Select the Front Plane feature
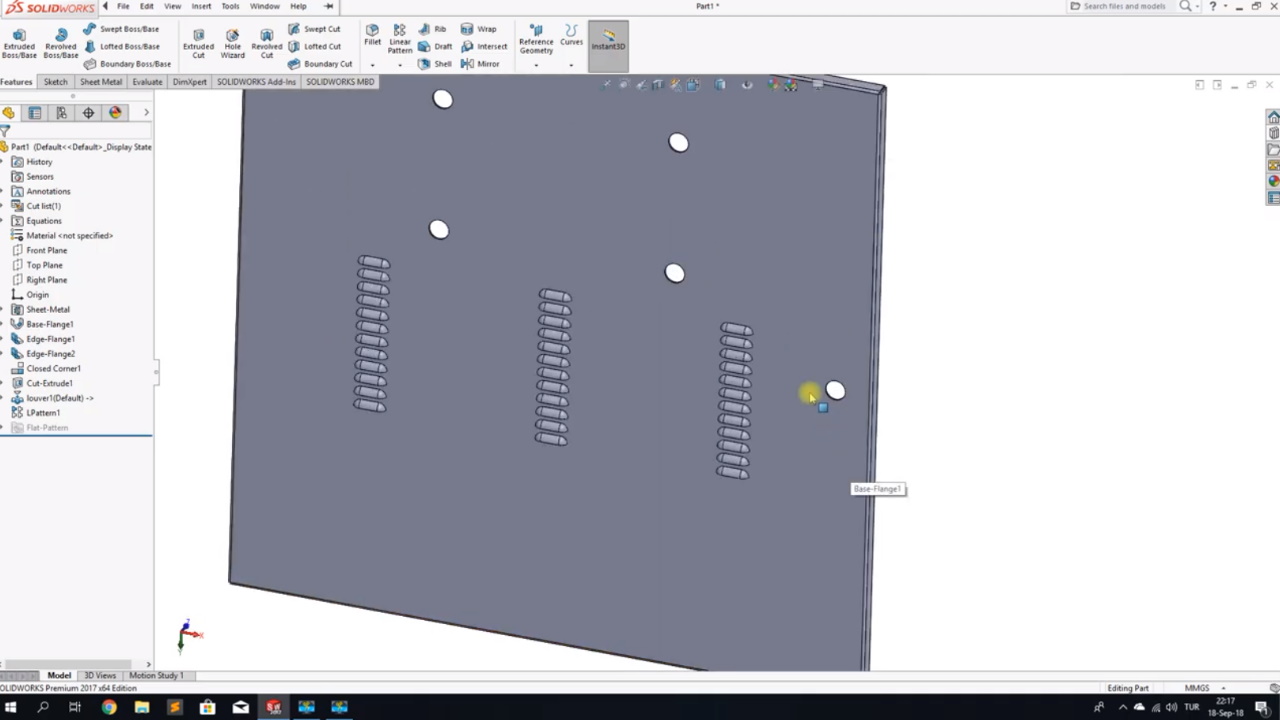This screenshot has height=720, width=1280. [46, 250]
